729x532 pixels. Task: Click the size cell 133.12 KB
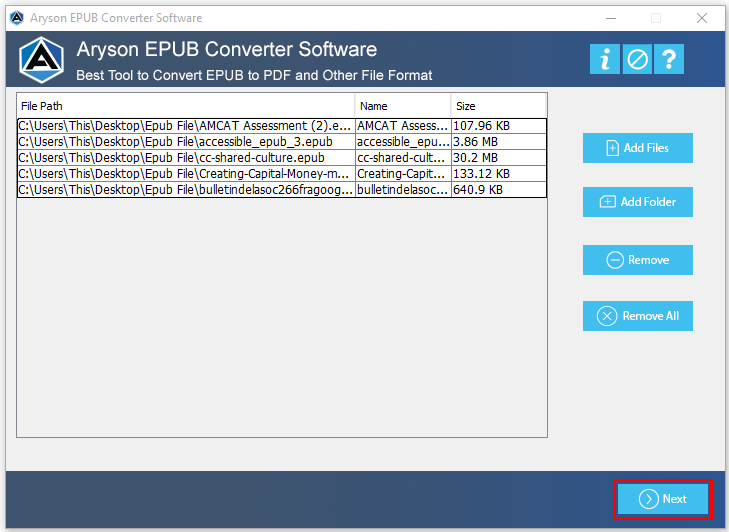point(499,173)
